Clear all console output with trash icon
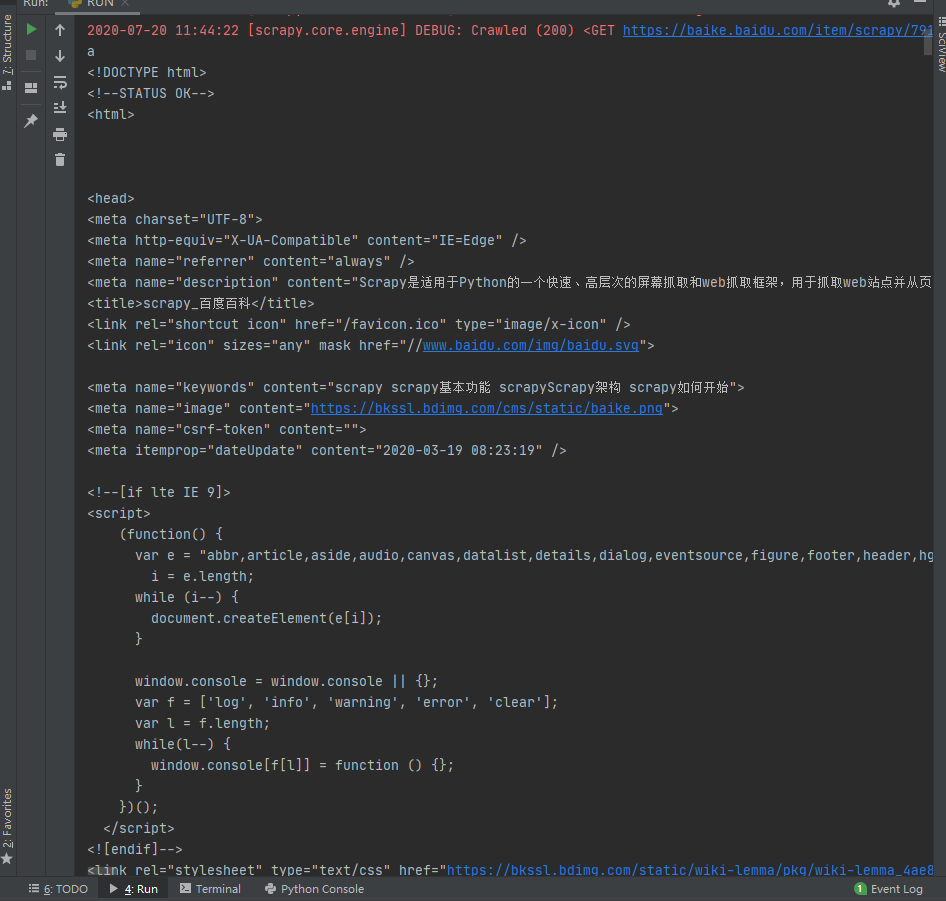The width and height of the screenshot is (946, 901). 60,160
